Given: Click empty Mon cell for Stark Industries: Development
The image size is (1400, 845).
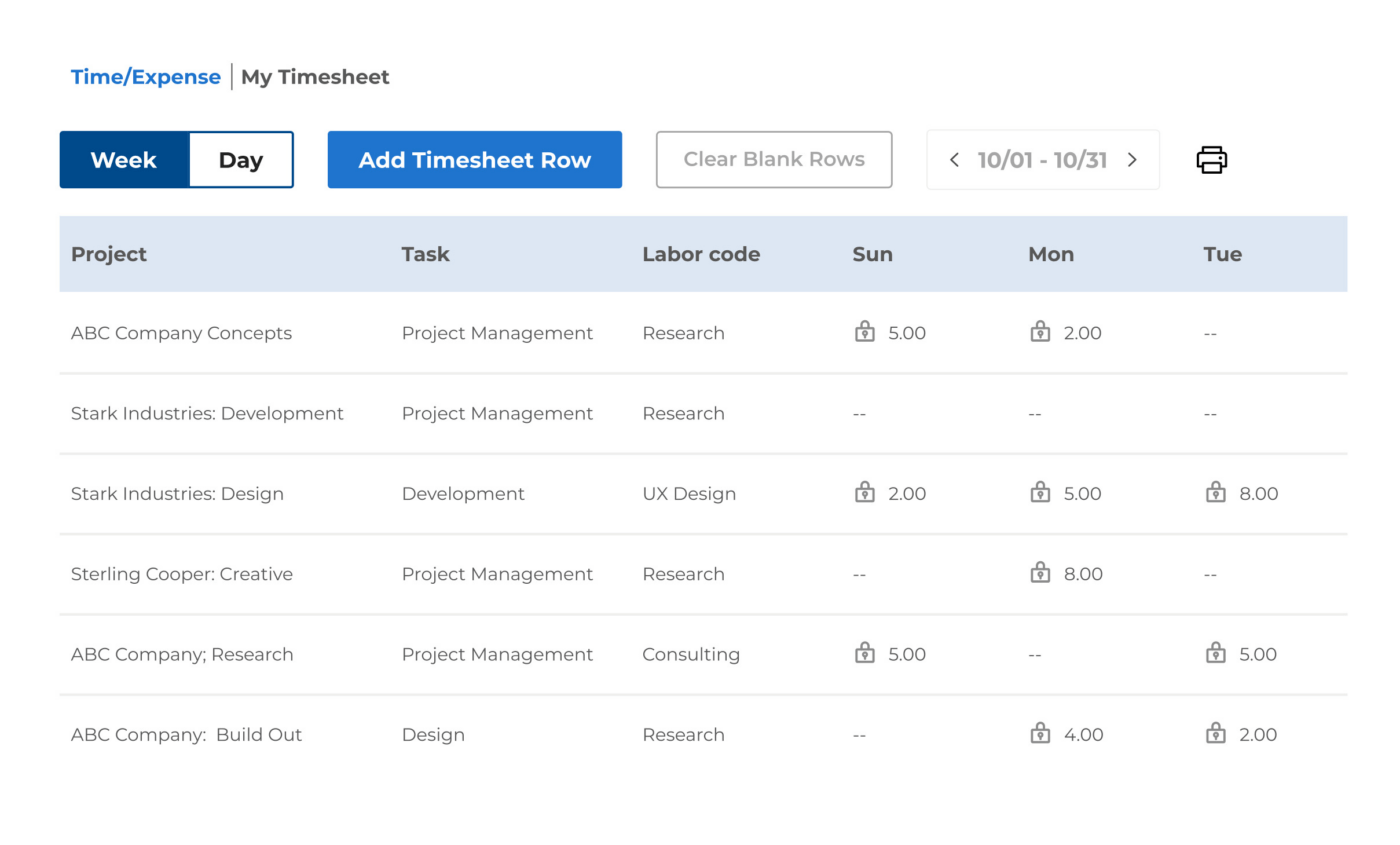Looking at the screenshot, I should pos(1034,413).
